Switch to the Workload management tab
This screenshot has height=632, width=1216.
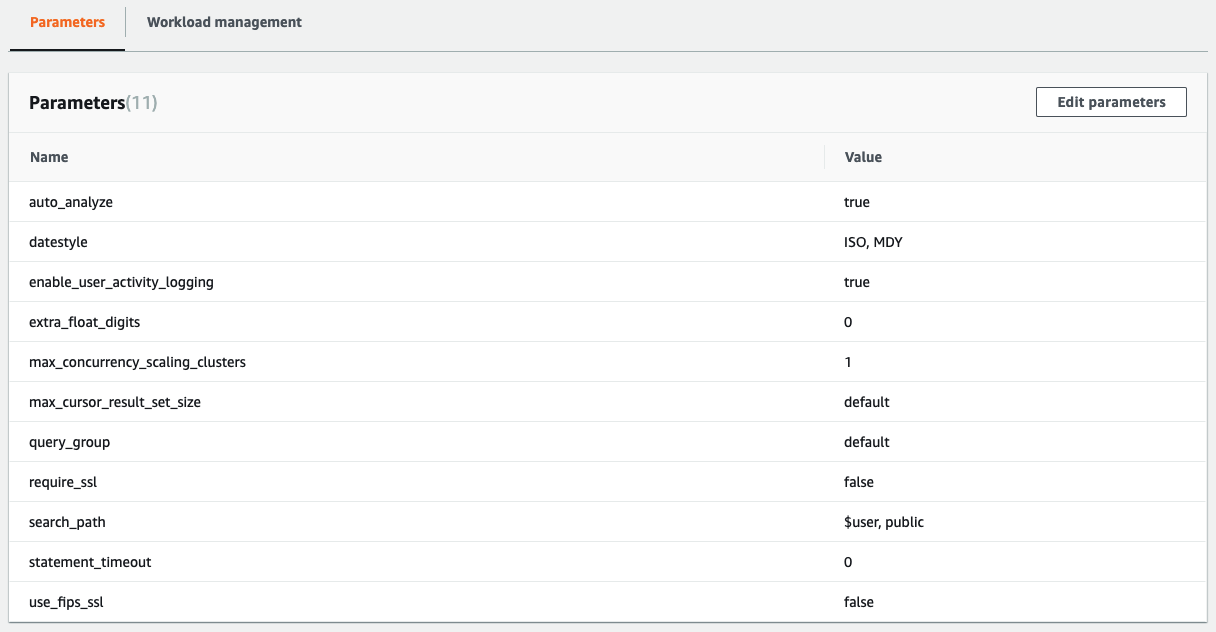223,21
